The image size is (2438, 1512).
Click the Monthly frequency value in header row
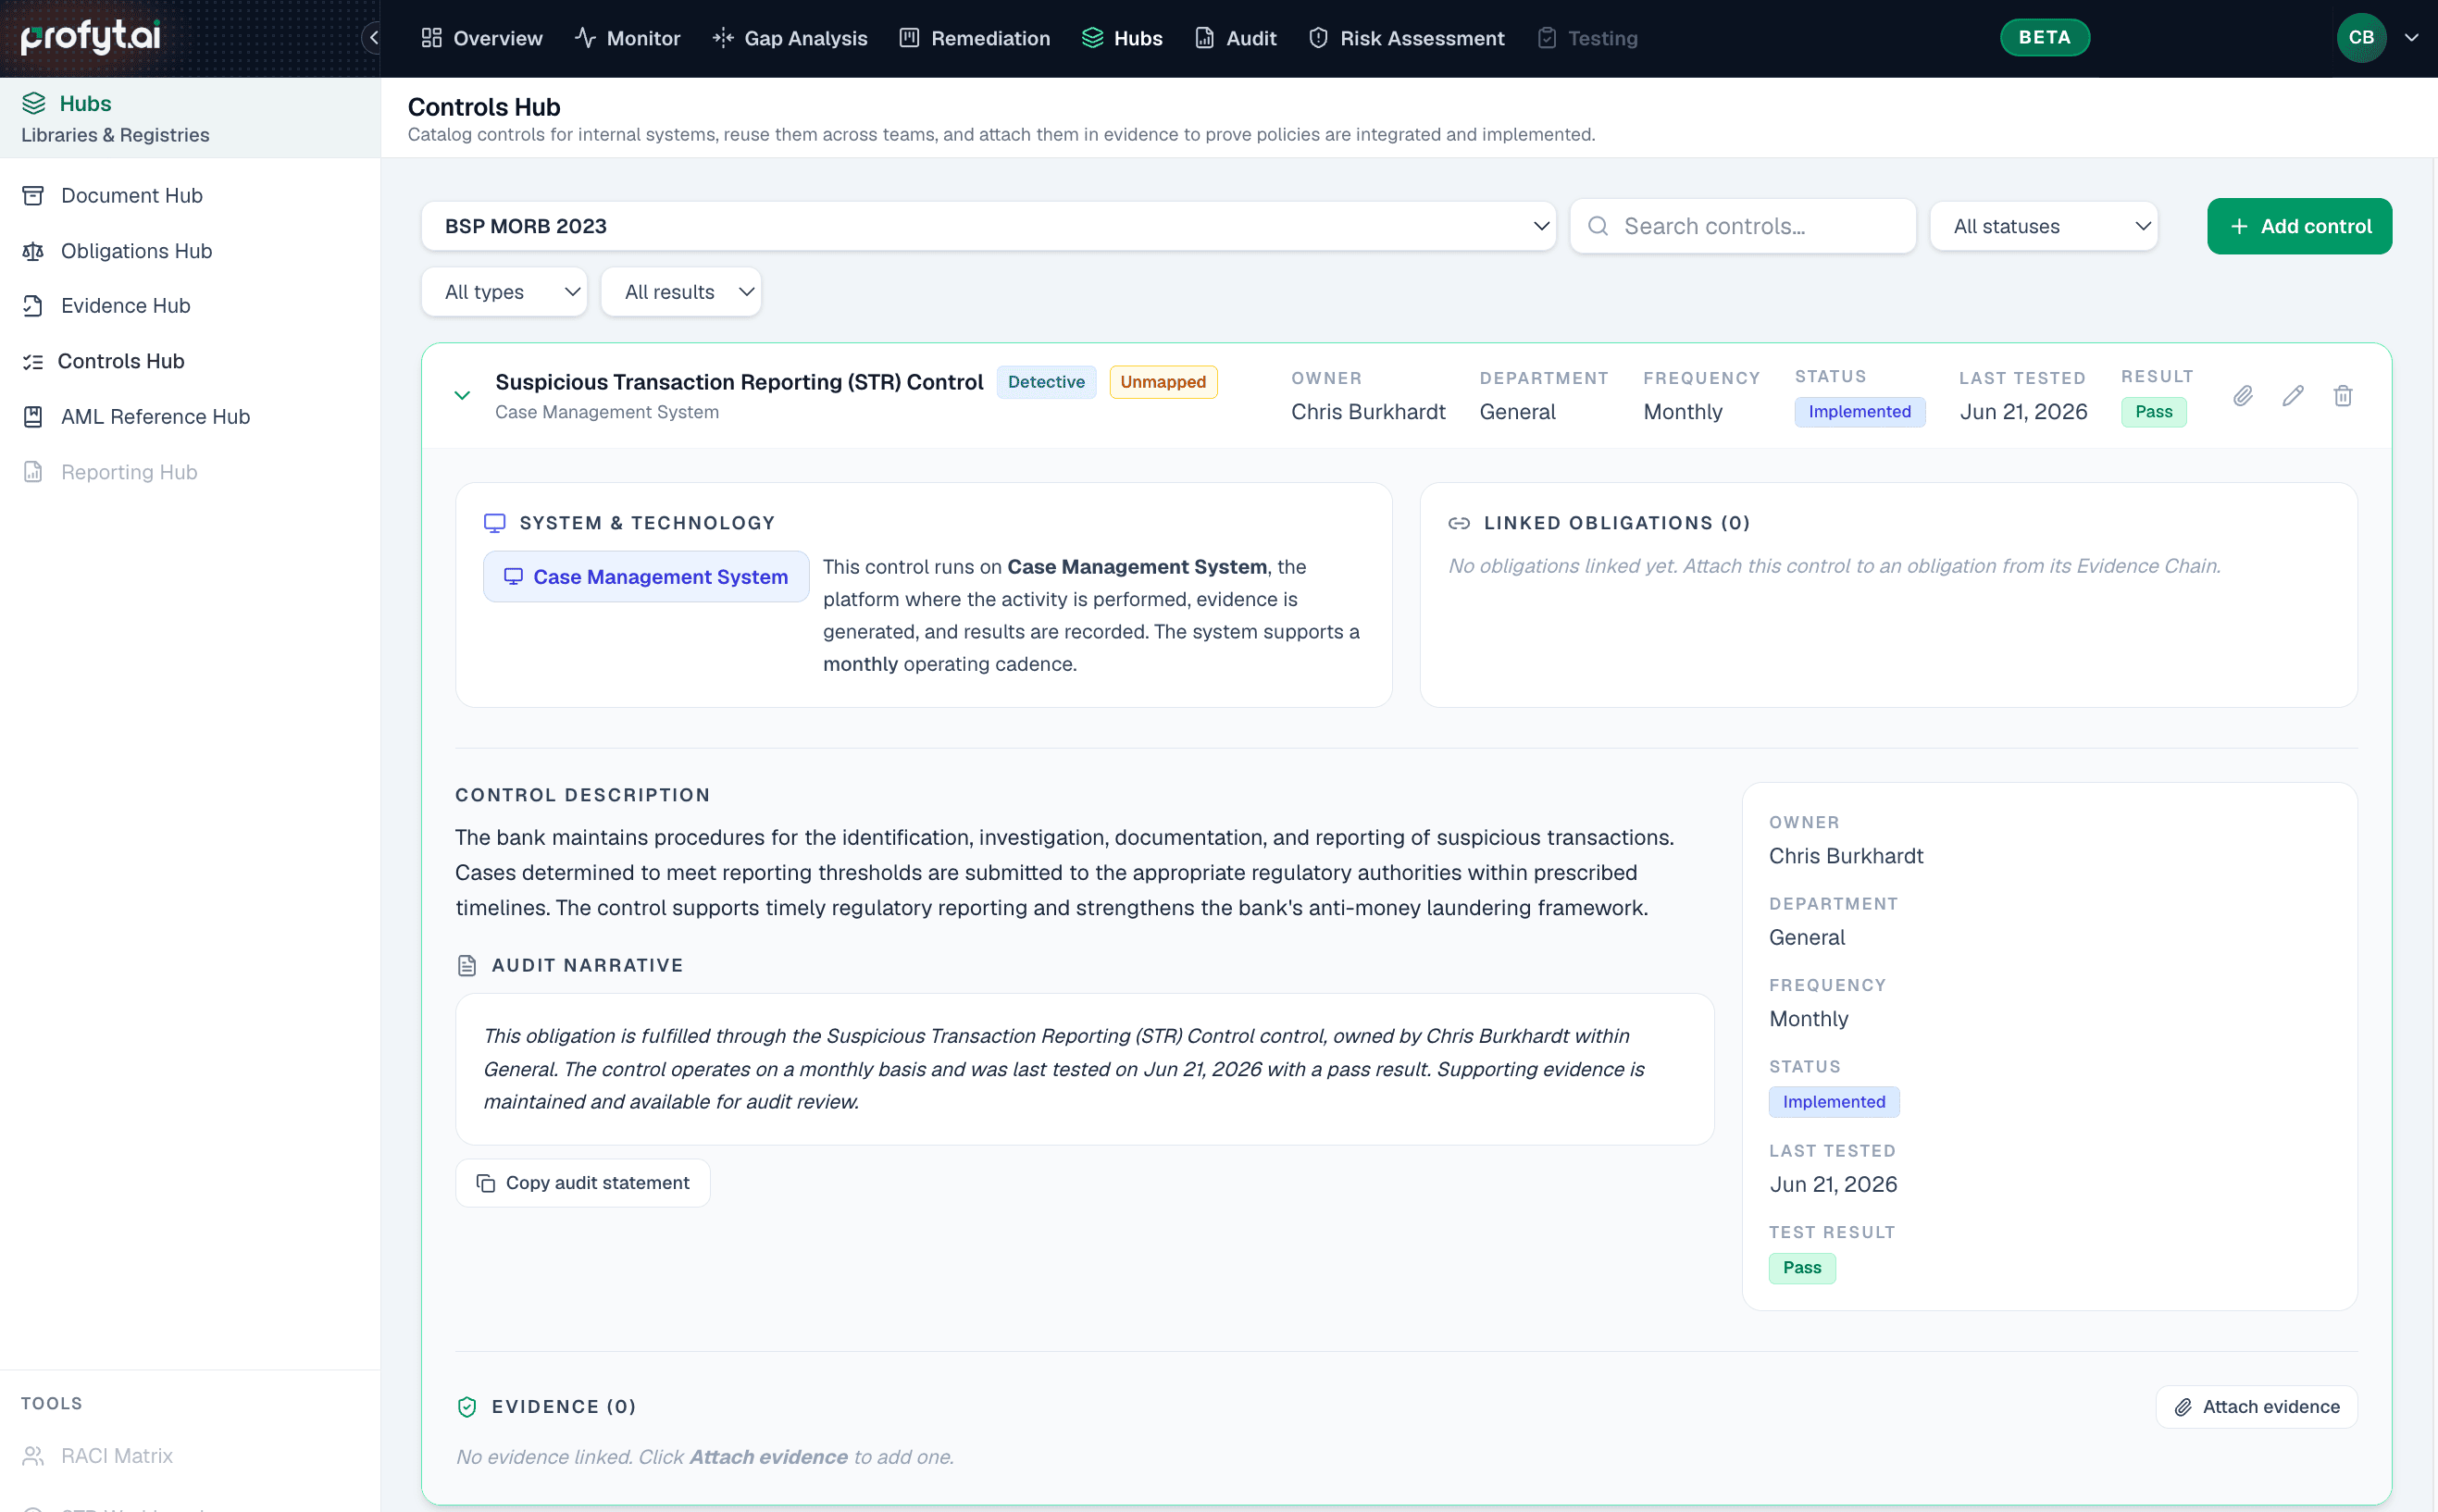click(1683, 411)
